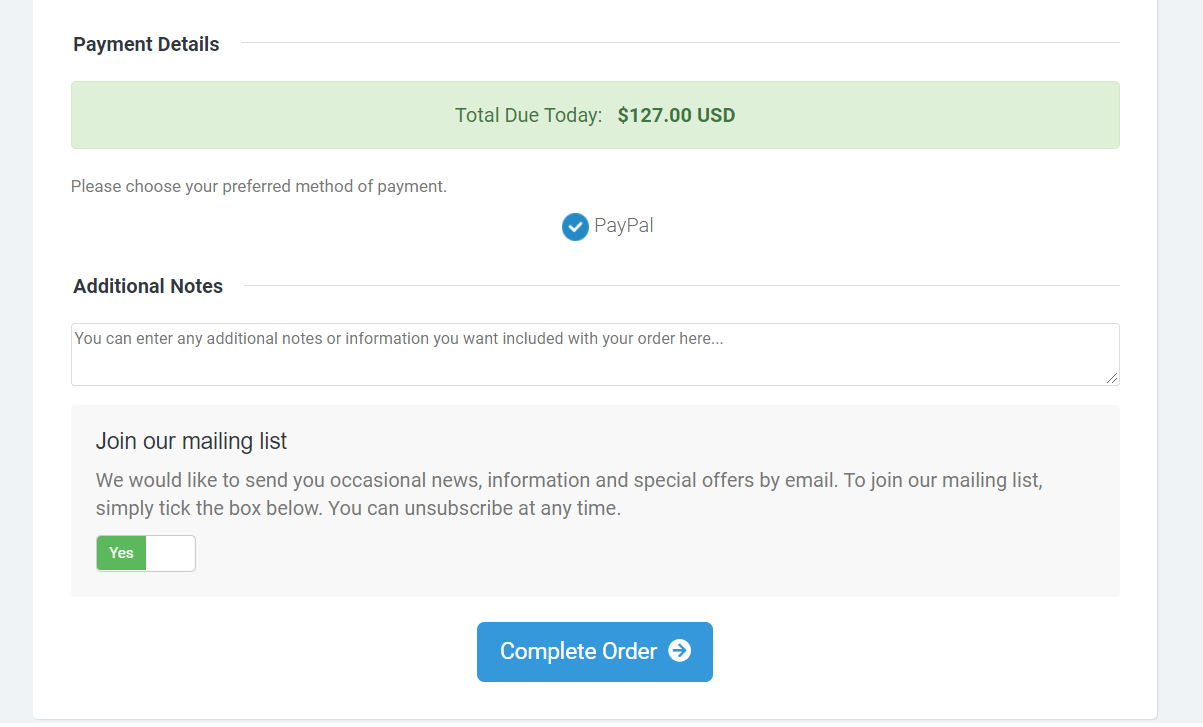This screenshot has height=727, width=1203.
Task: Click the divider line beside Payment Details
Action: pos(680,43)
